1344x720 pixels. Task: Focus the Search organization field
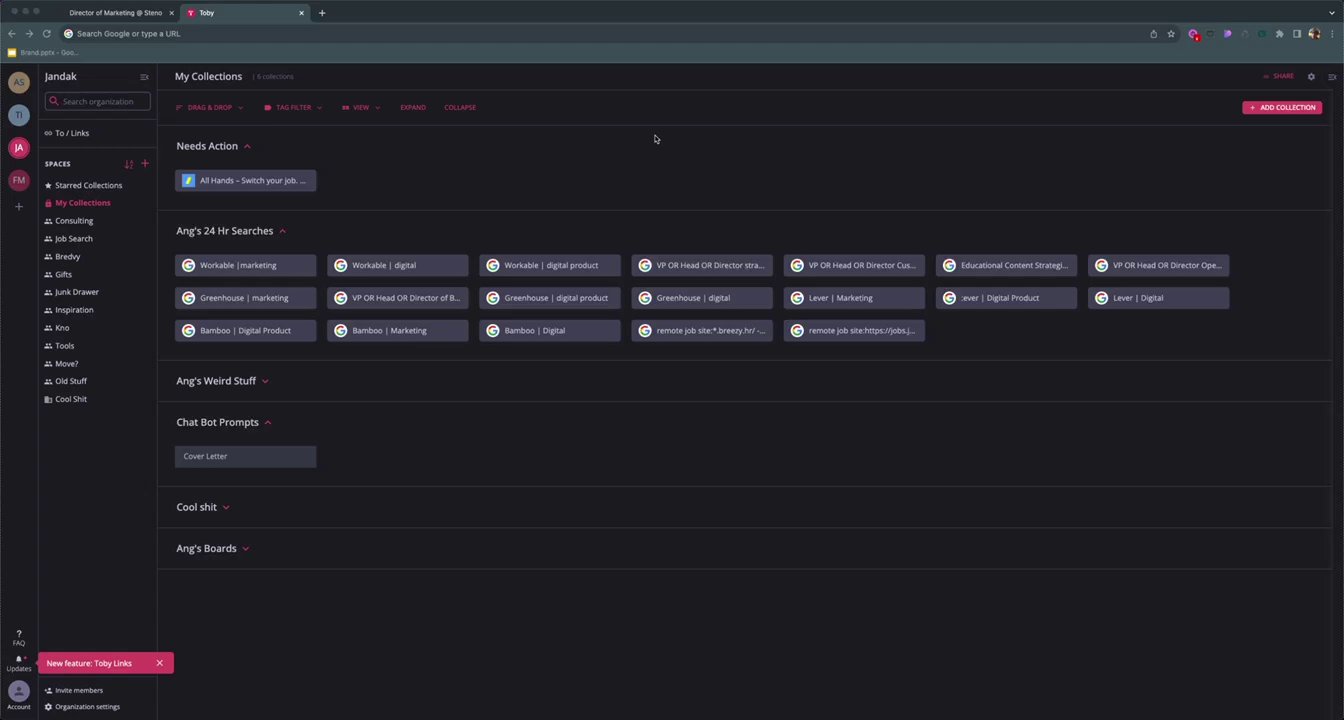tap(97, 101)
